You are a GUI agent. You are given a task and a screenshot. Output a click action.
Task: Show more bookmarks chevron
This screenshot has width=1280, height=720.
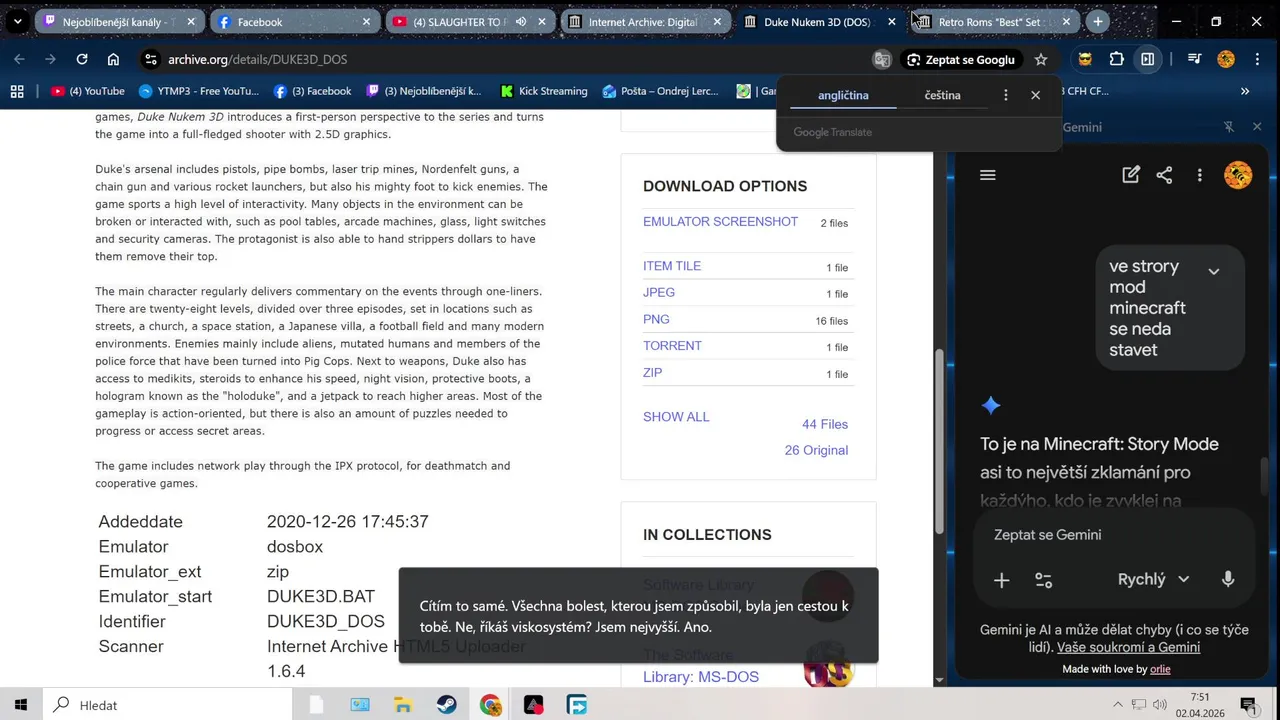(x=1245, y=91)
